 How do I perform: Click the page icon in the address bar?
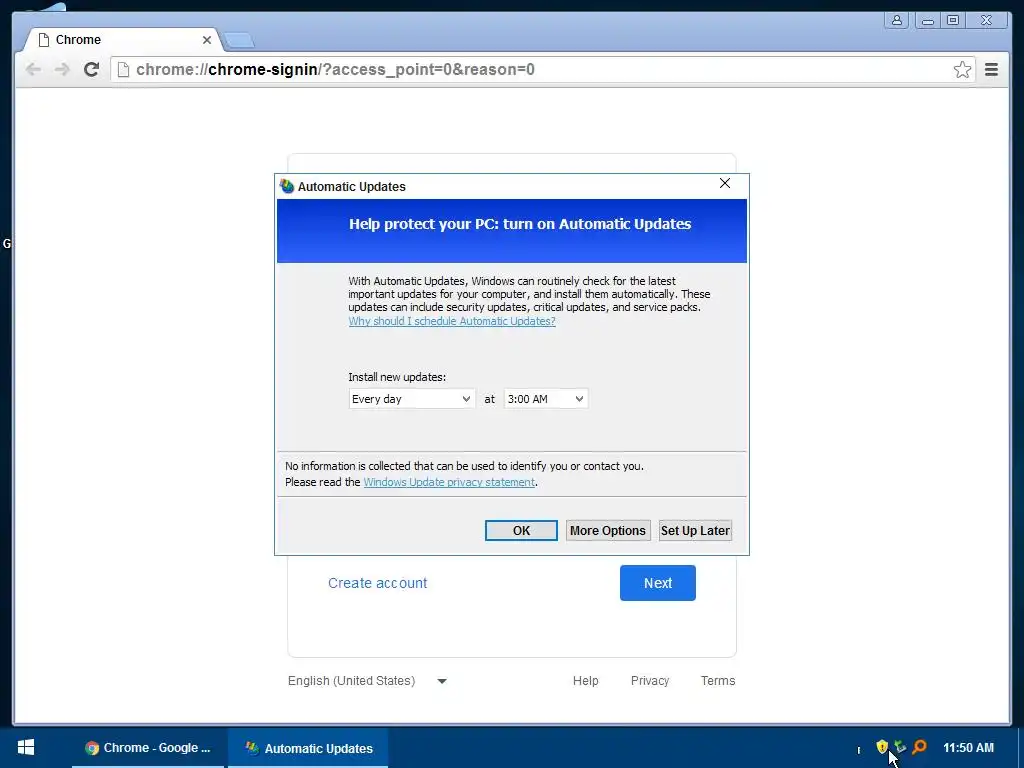coord(123,69)
